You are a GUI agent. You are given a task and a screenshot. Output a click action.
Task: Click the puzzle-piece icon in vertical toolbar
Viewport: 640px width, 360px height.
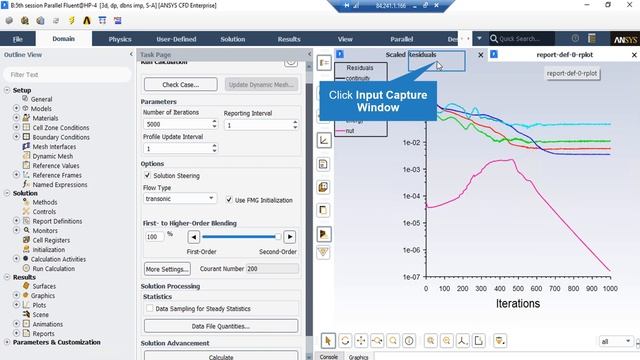pyautogui.click(x=323, y=187)
